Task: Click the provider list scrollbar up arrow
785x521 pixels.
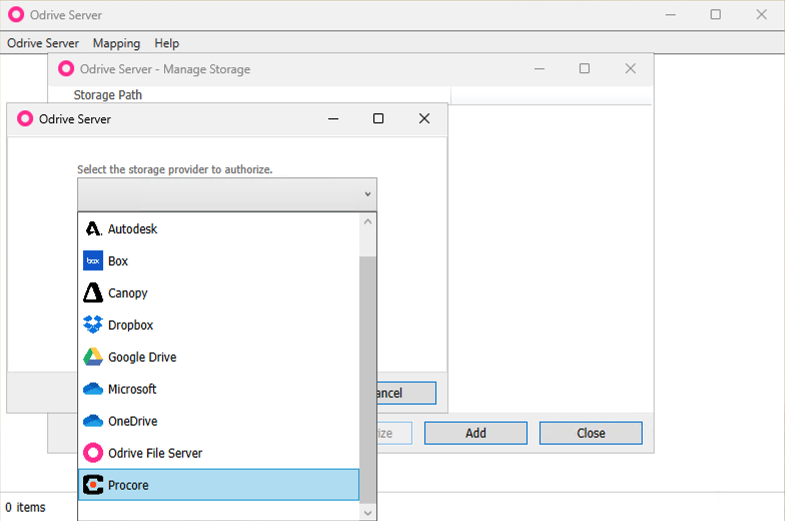Action: coord(368,221)
